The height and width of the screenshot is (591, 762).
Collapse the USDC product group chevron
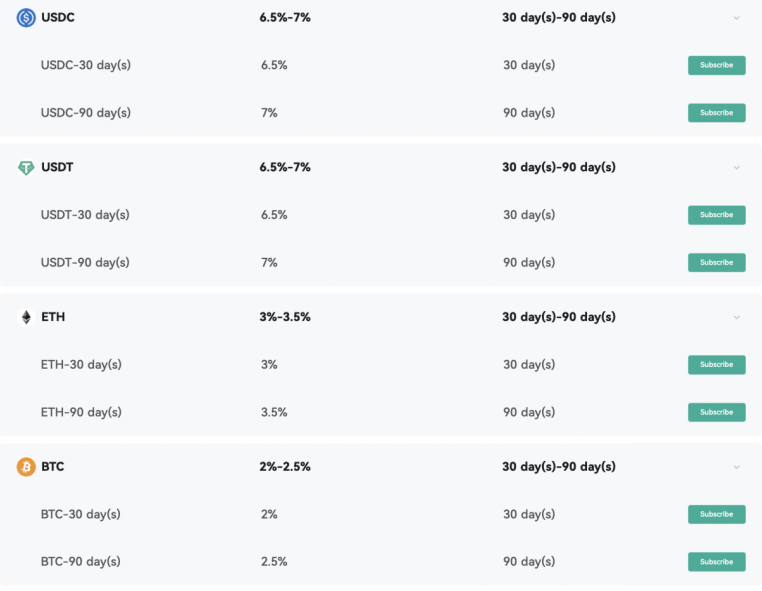(x=737, y=18)
